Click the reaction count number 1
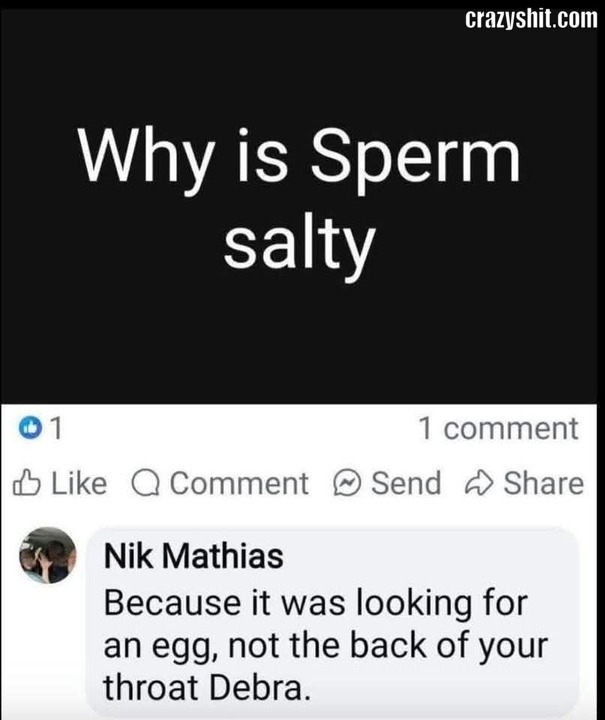This screenshot has height=720, width=605. click(56, 428)
